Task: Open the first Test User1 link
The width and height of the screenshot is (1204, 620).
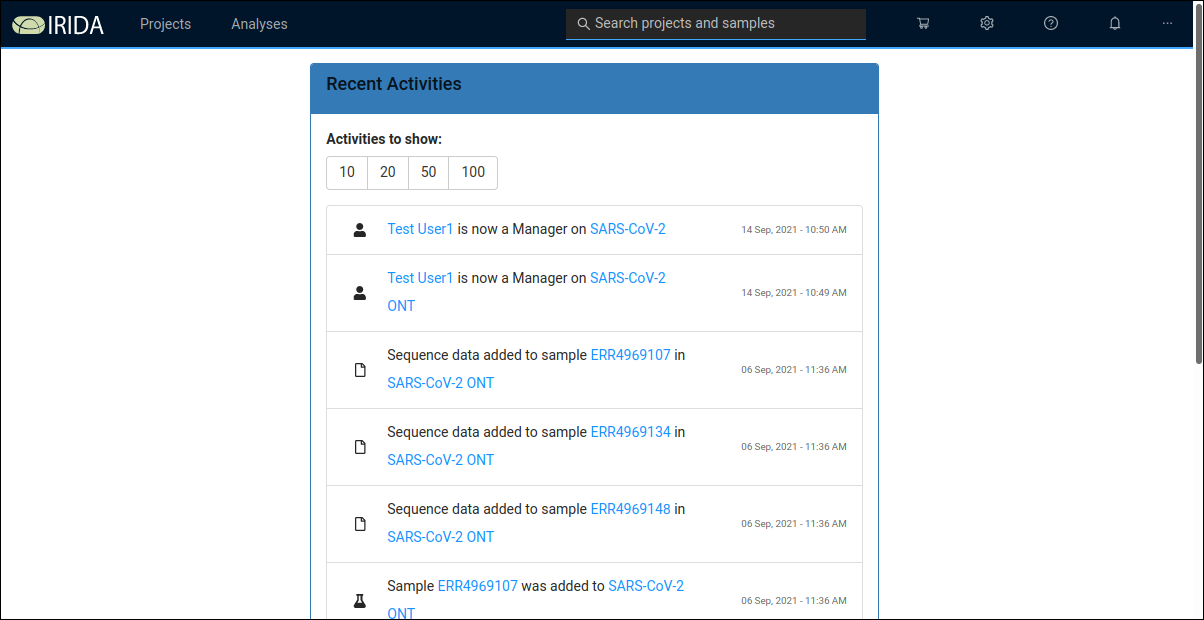Action: tap(421, 229)
